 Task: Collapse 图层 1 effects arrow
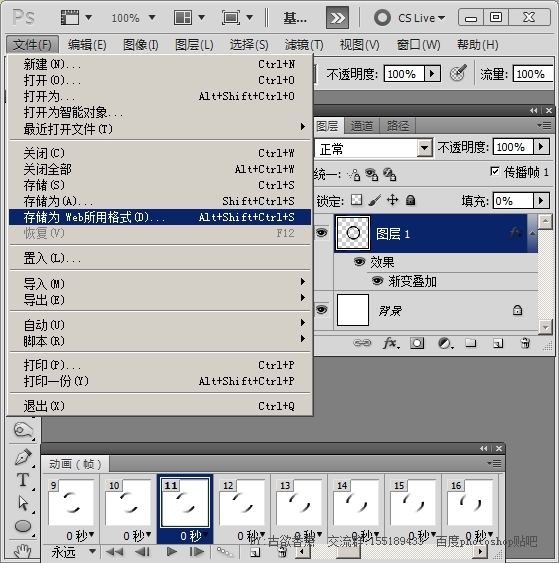click(x=532, y=233)
